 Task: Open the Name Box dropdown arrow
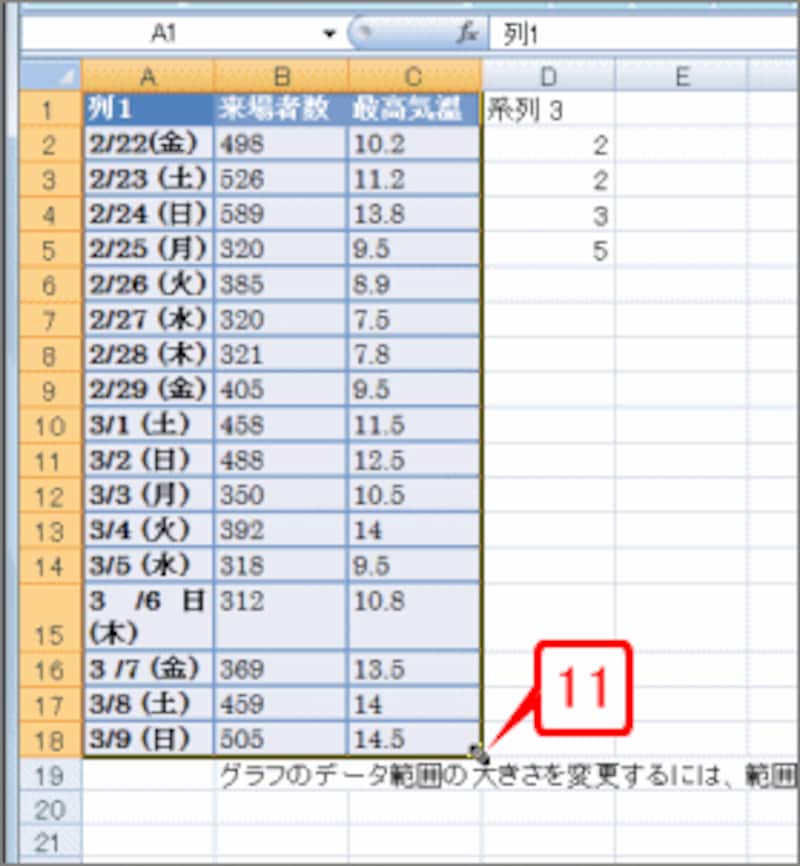tap(330, 33)
